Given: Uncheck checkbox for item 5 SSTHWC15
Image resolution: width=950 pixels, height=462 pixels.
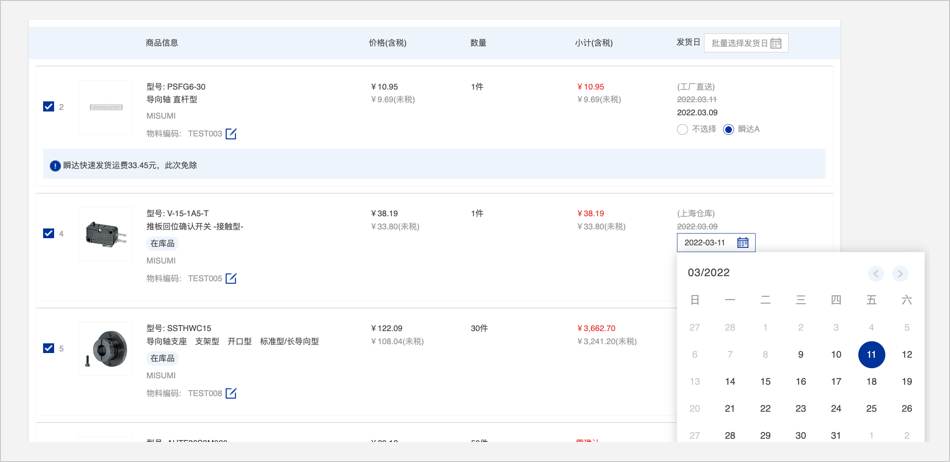Looking at the screenshot, I should 49,348.
